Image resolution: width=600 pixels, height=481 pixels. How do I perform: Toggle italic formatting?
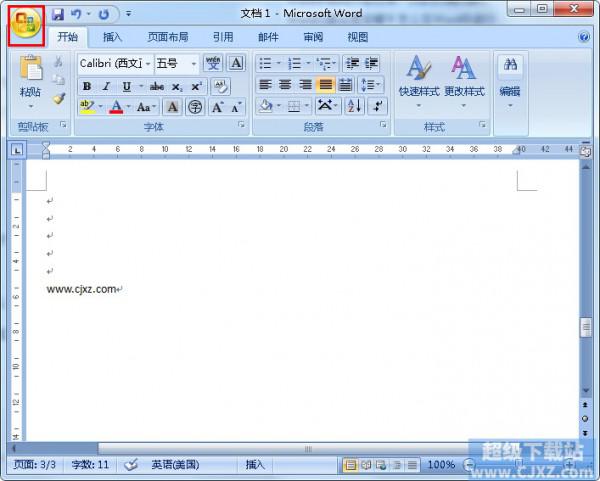pyautogui.click(x=106, y=86)
